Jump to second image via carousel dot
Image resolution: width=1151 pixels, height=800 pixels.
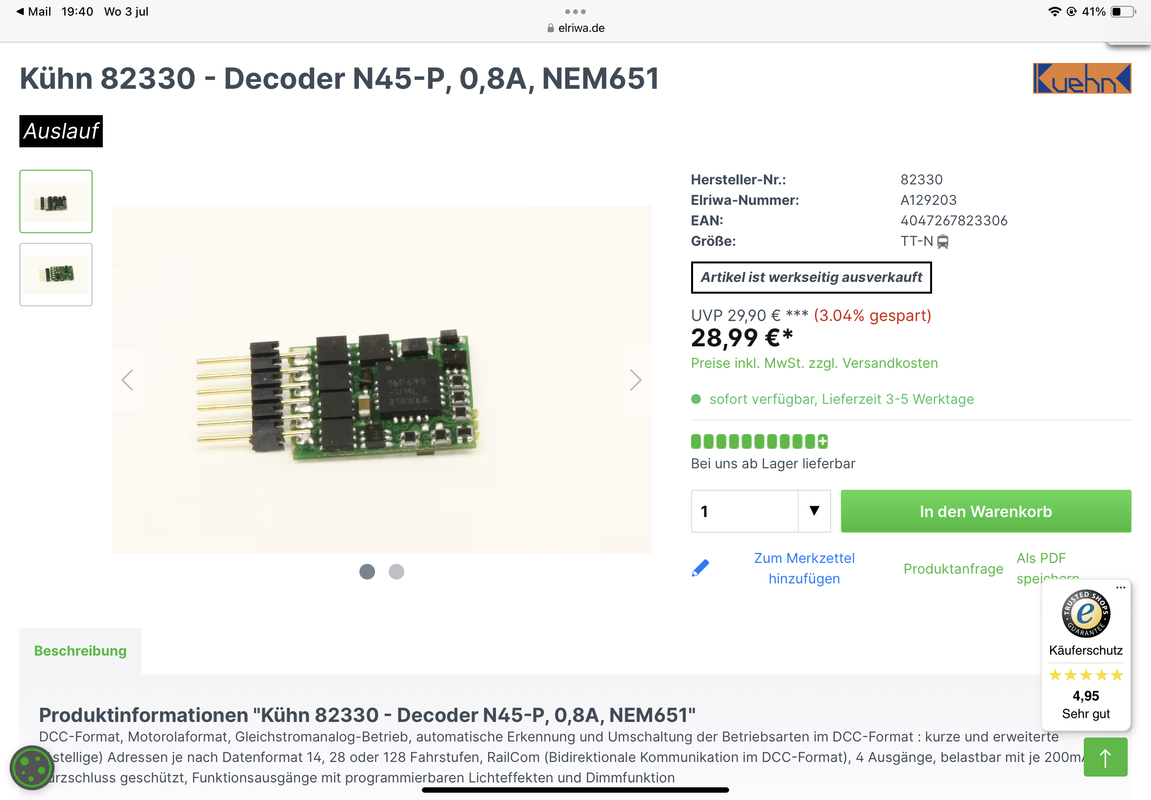(x=396, y=572)
